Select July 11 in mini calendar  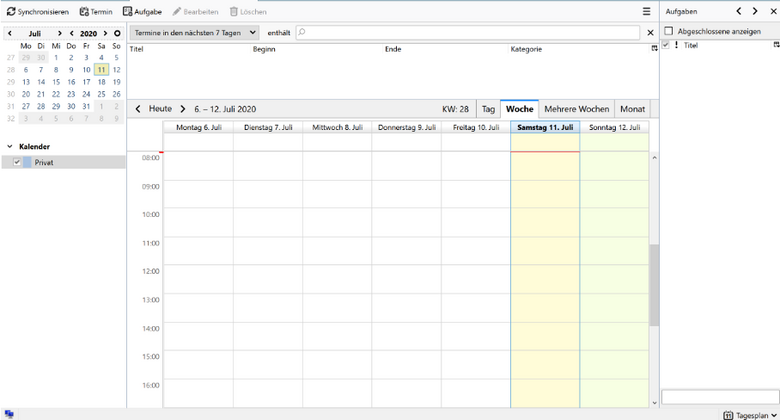101,70
